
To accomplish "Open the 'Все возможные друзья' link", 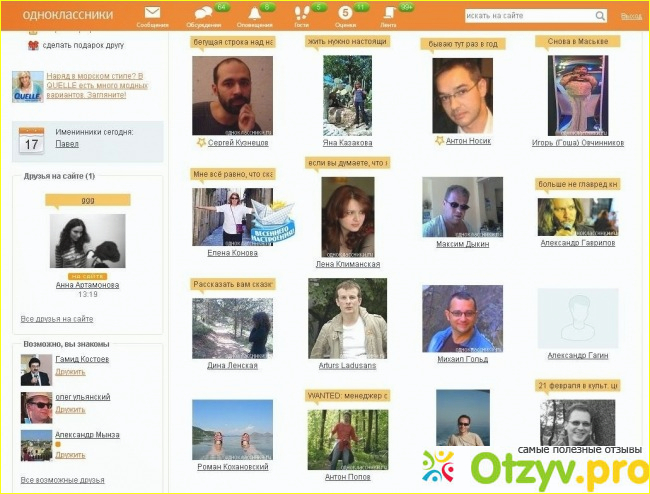I will [x=63, y=479].
